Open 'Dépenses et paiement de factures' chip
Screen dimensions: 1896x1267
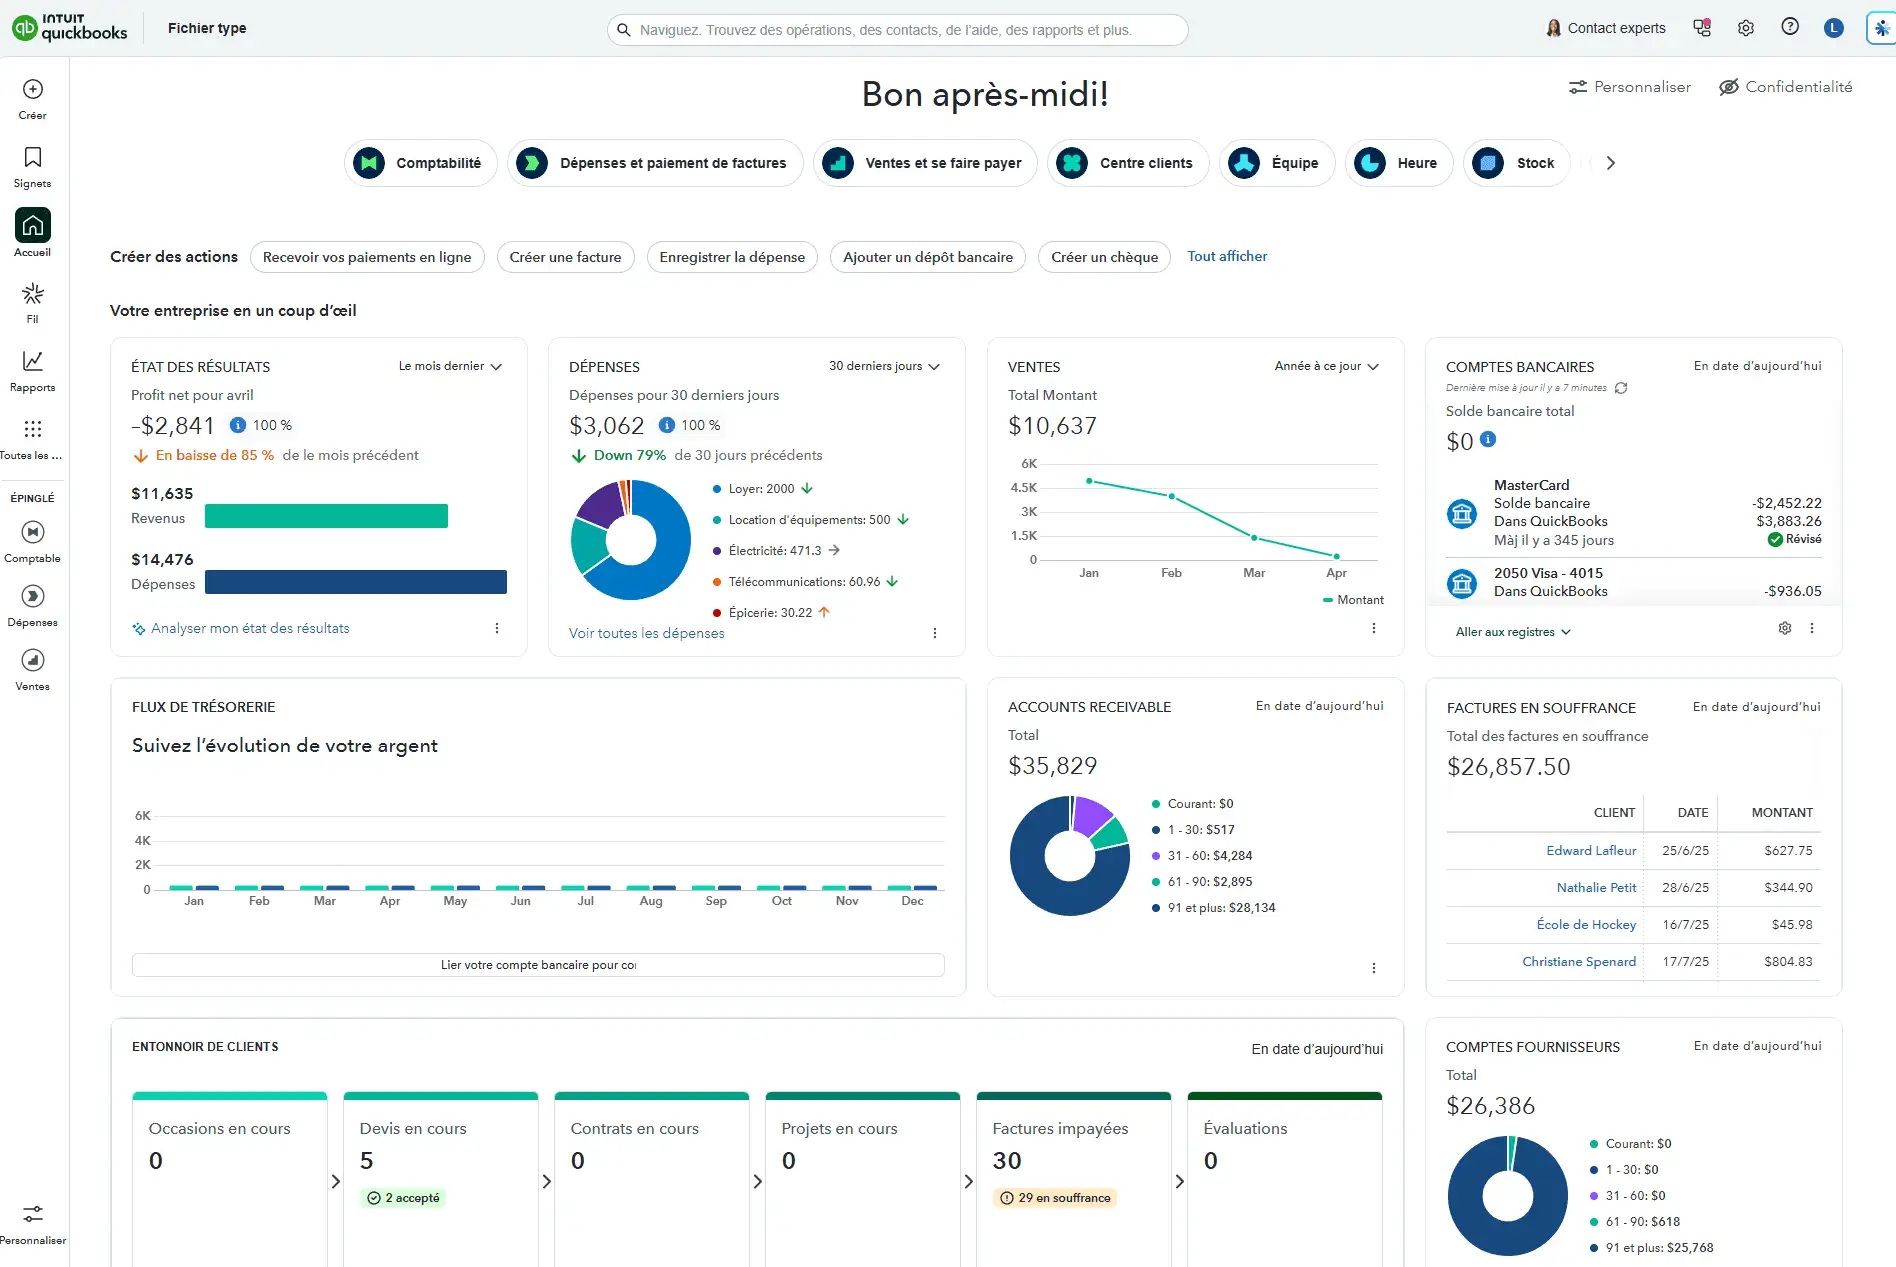656,163
